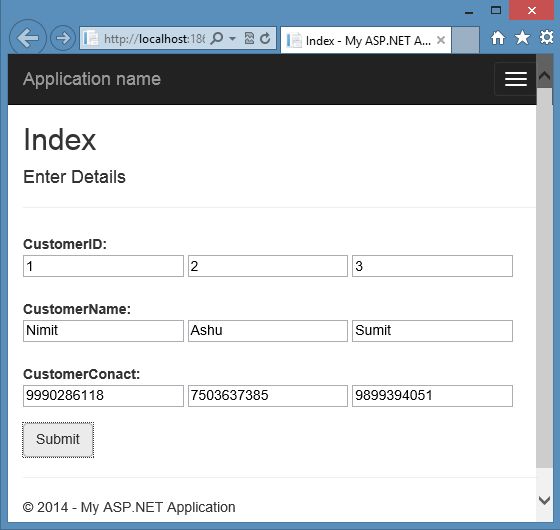The width and height of the screenshot is (560, 530).
Task: Focus the CustomerName field with Ashu
Action: [x=268, y=331]
